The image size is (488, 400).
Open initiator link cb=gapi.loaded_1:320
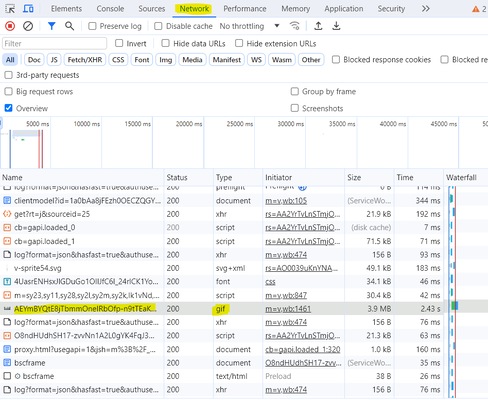[303, 350]
